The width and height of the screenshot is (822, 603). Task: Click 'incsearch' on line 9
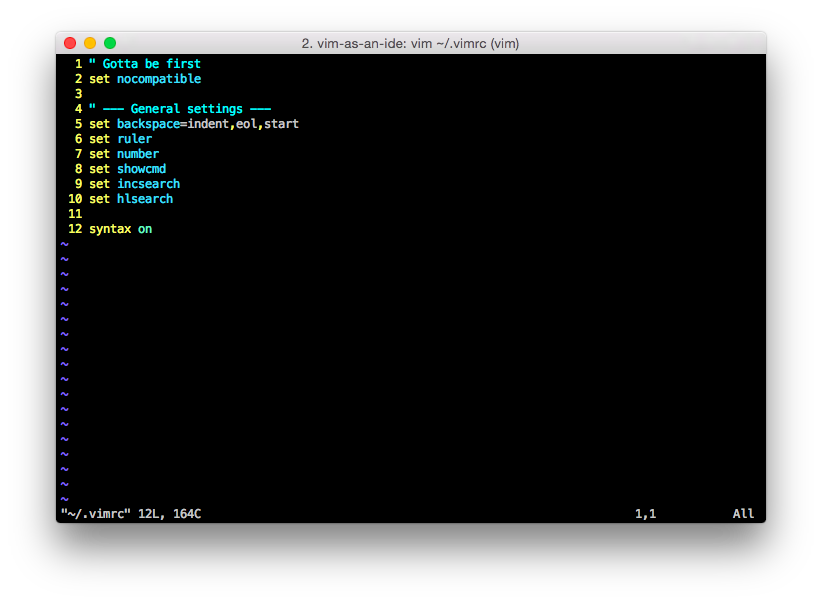(148, 184)
